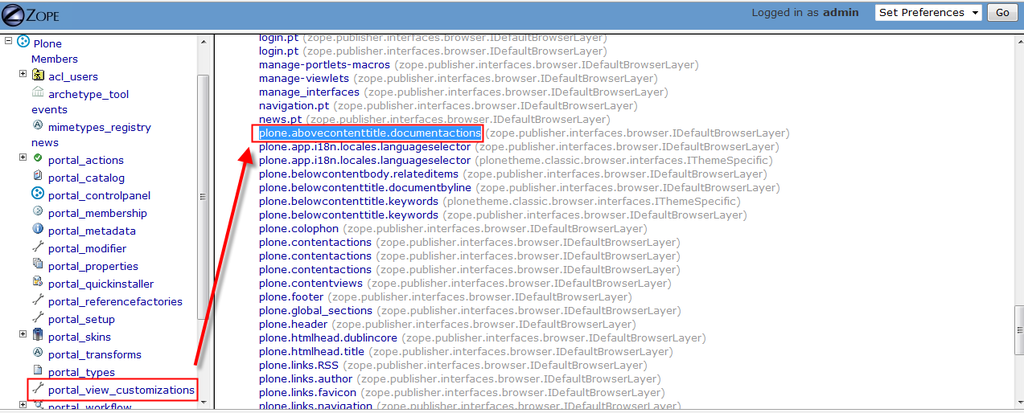The image size is (1024, 413).
Task: Click the Zope logo in header
Action: pyautogui.click(x=31, y=14)
